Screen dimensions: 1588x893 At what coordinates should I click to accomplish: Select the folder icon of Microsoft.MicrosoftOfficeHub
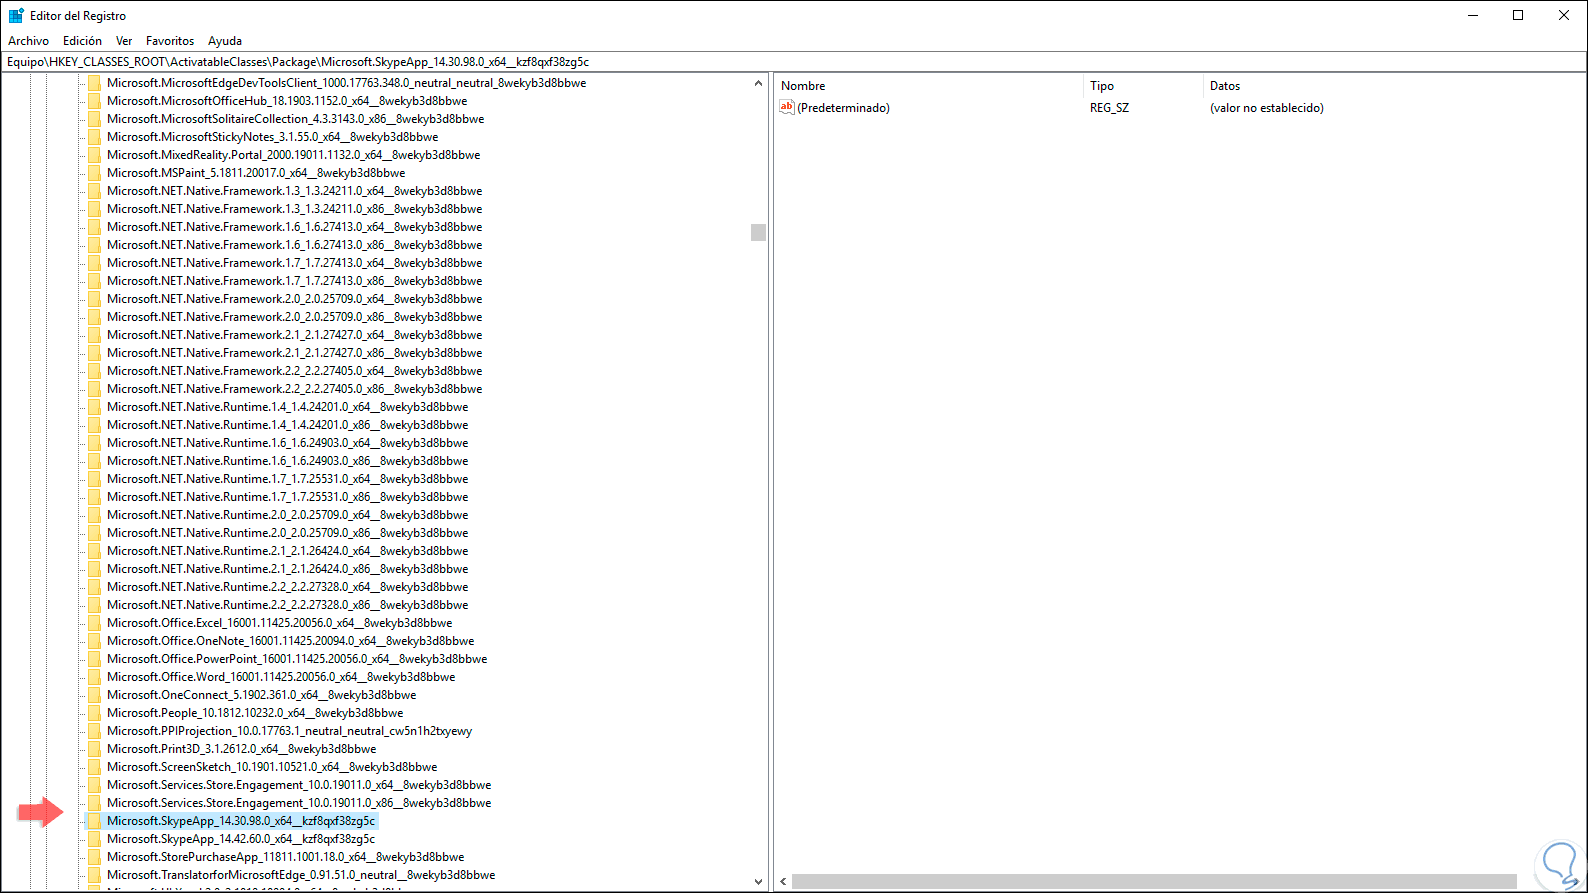coord(94,101)
